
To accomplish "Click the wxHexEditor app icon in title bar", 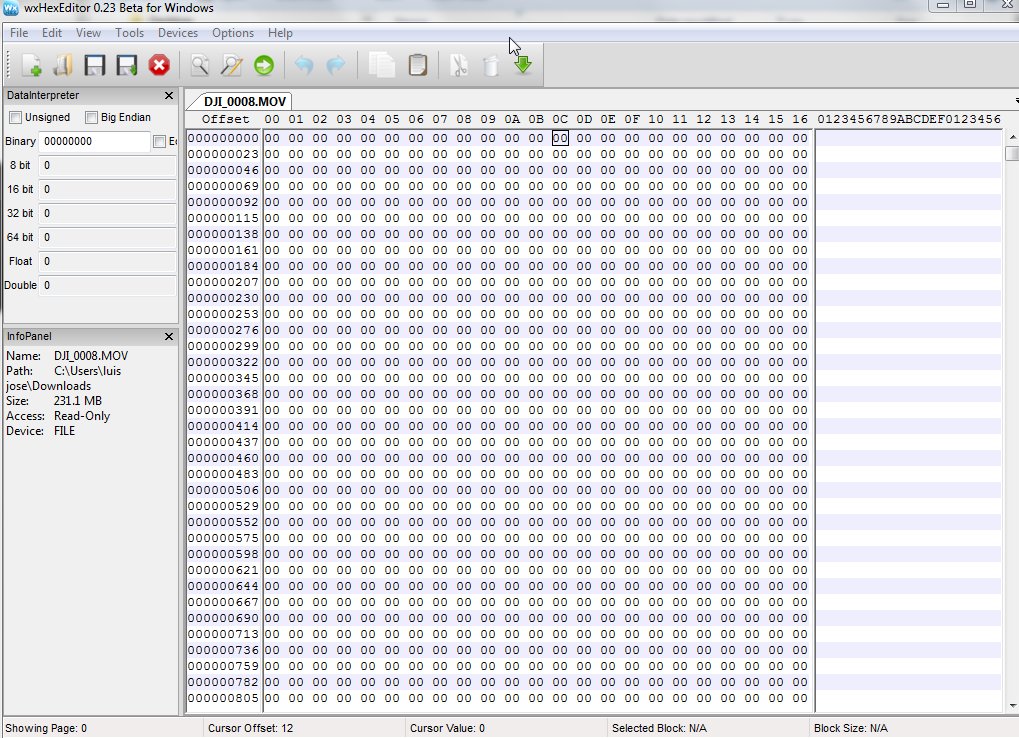I will click(10, 8).
